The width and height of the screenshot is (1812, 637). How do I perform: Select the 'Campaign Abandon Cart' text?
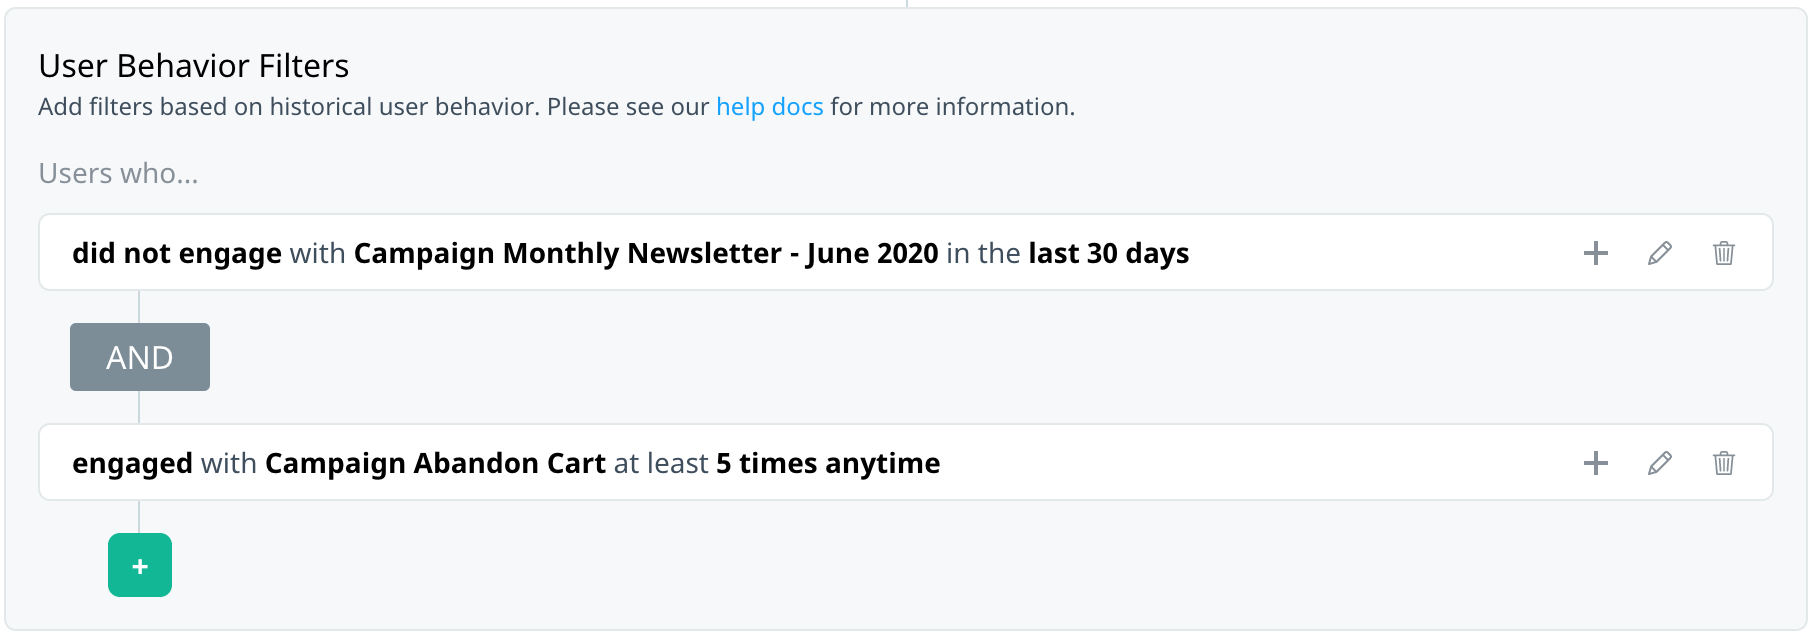[435, 464]
